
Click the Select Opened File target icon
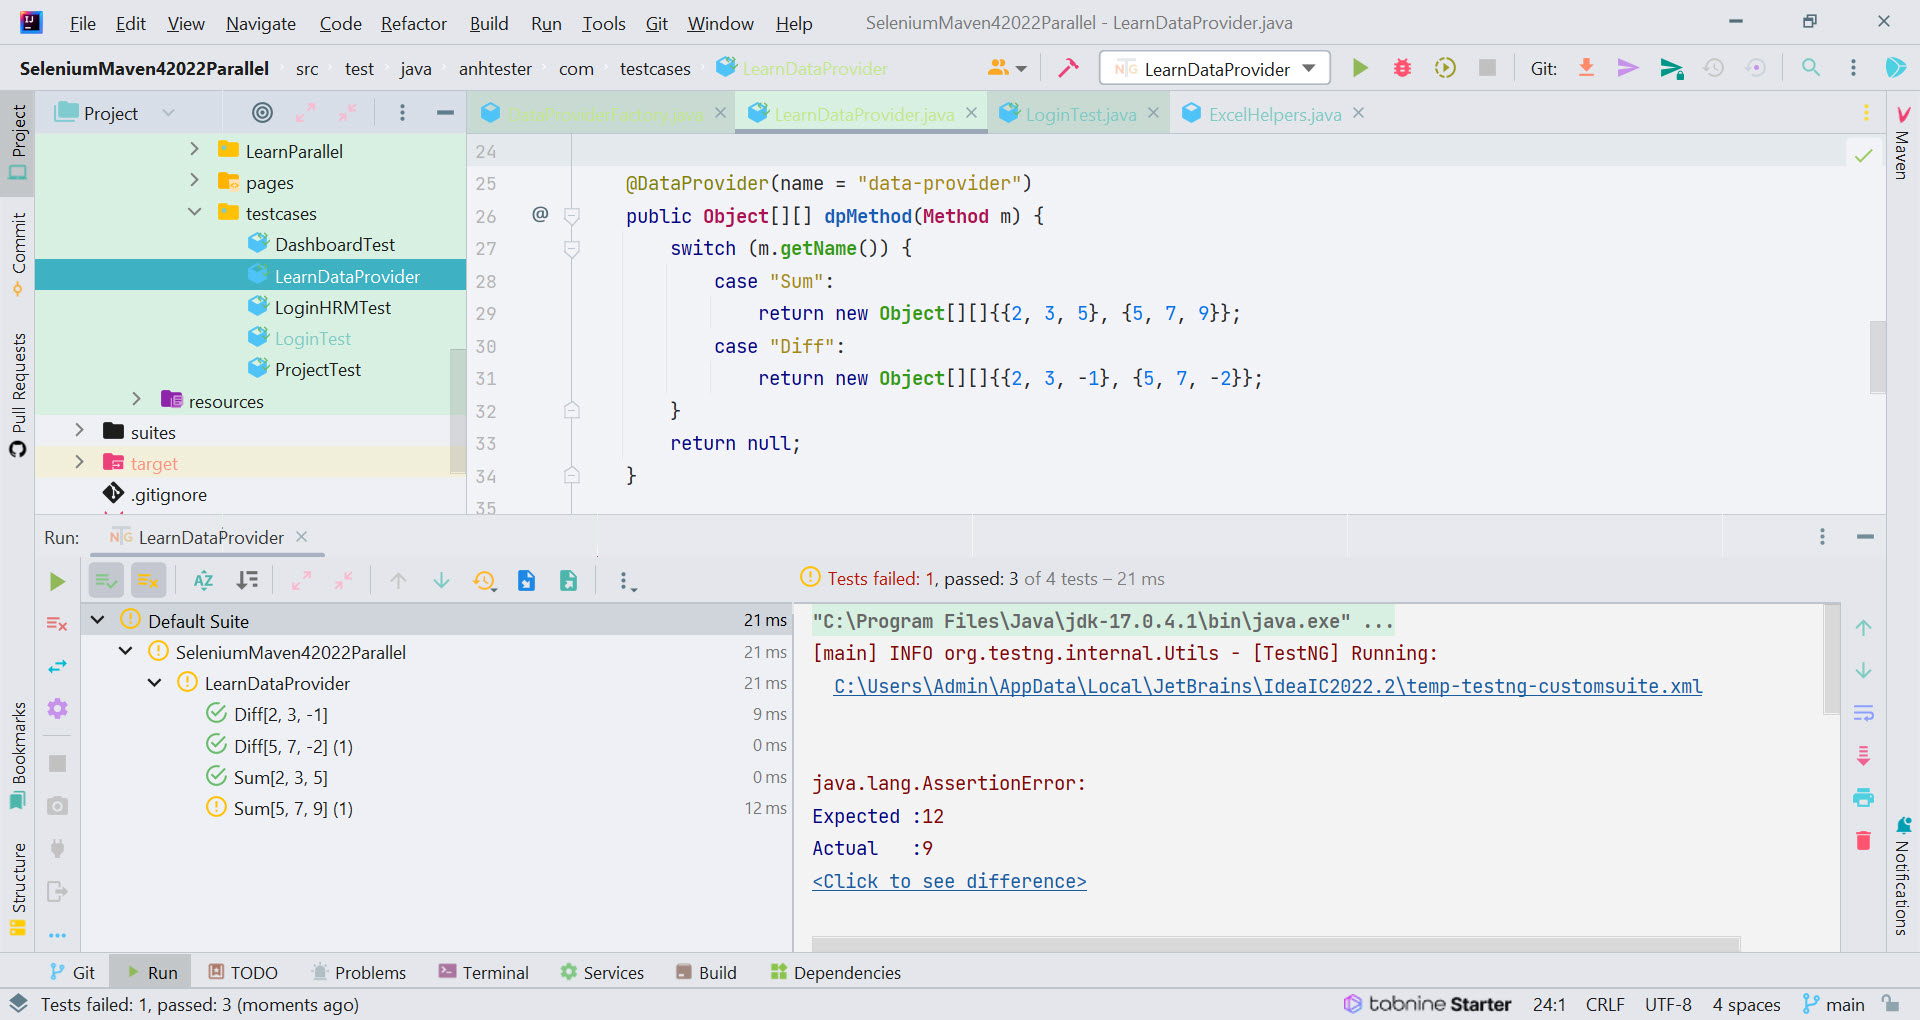point(262,113)
